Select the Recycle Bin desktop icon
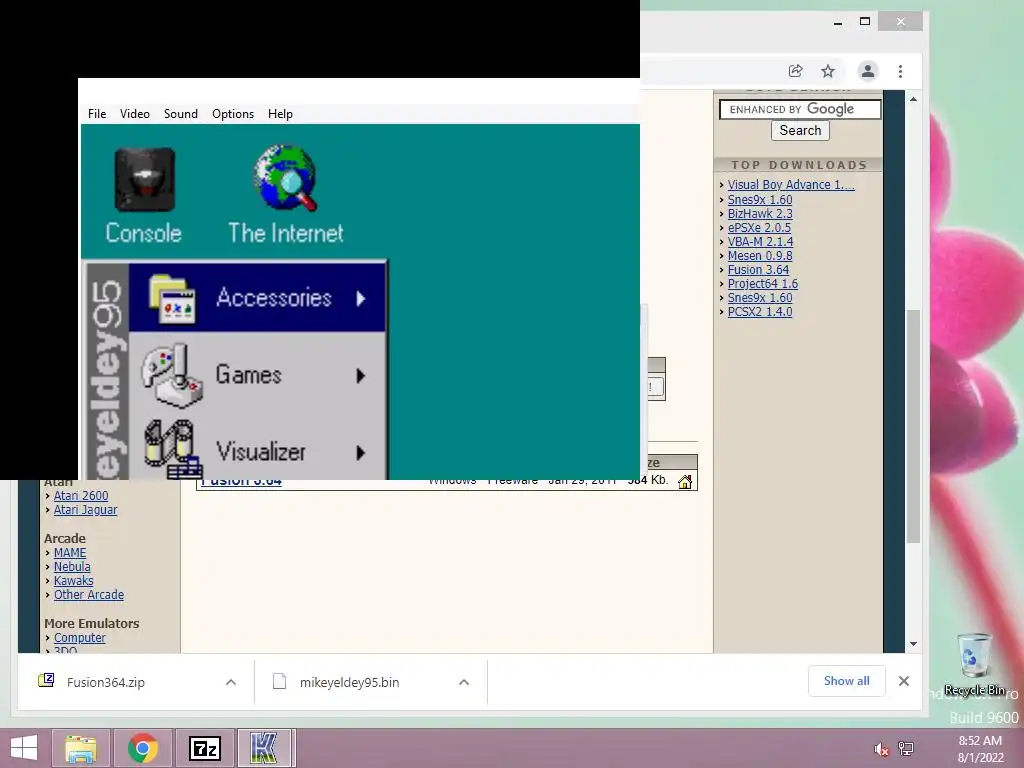The height and width of the screenshot is (768, 1024). pyautogui.click(x=974, y=664)
